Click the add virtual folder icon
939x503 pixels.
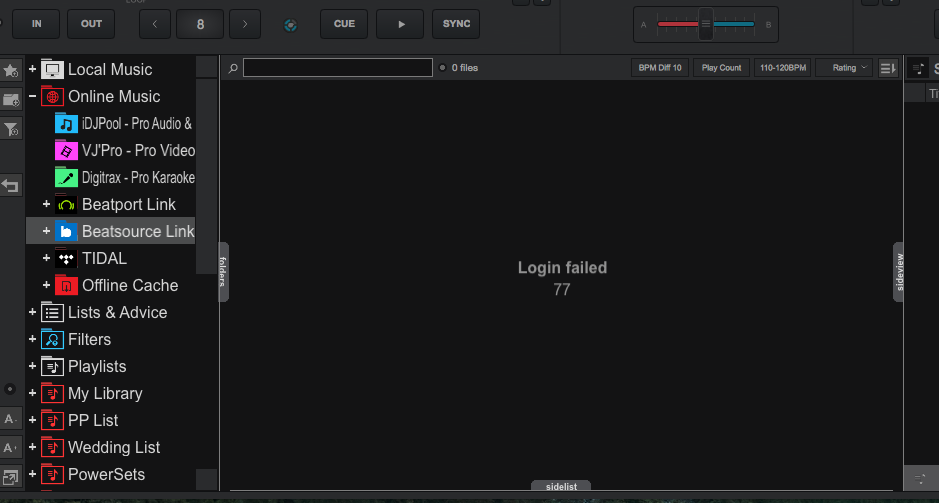11,99
